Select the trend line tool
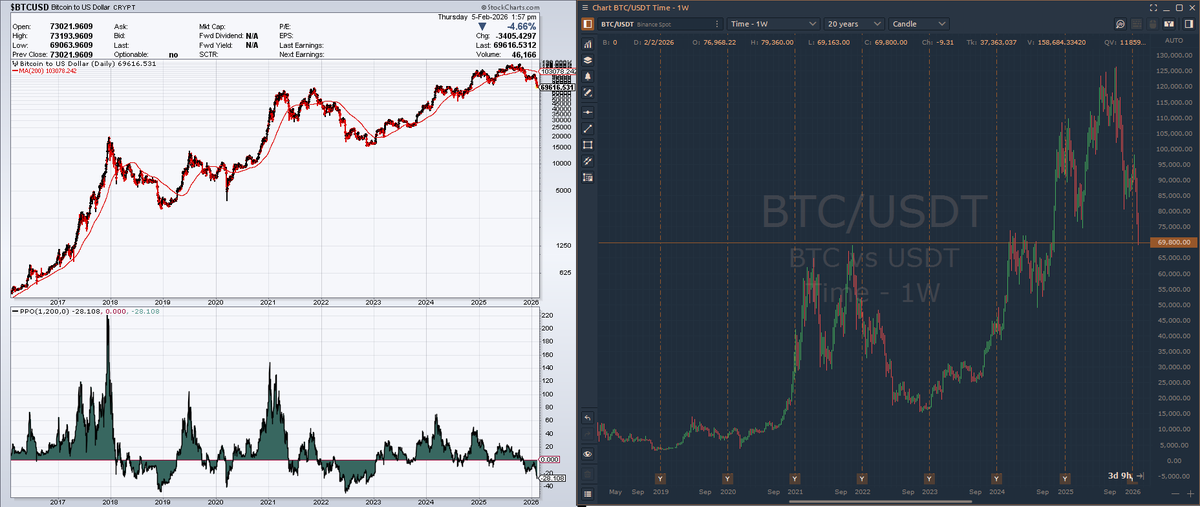 click(588, 127)
